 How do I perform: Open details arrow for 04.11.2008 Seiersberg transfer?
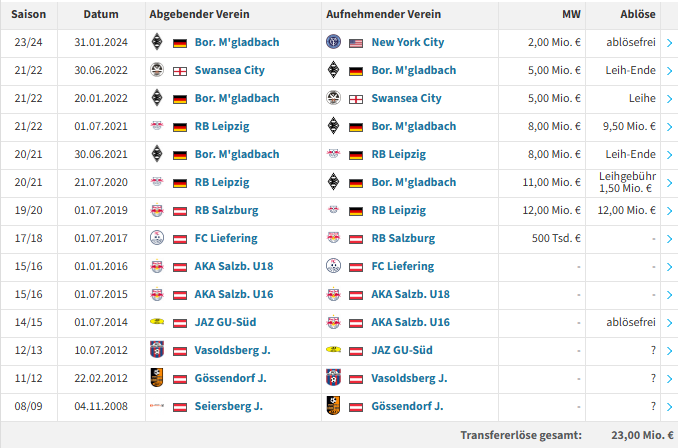[669, 407]
